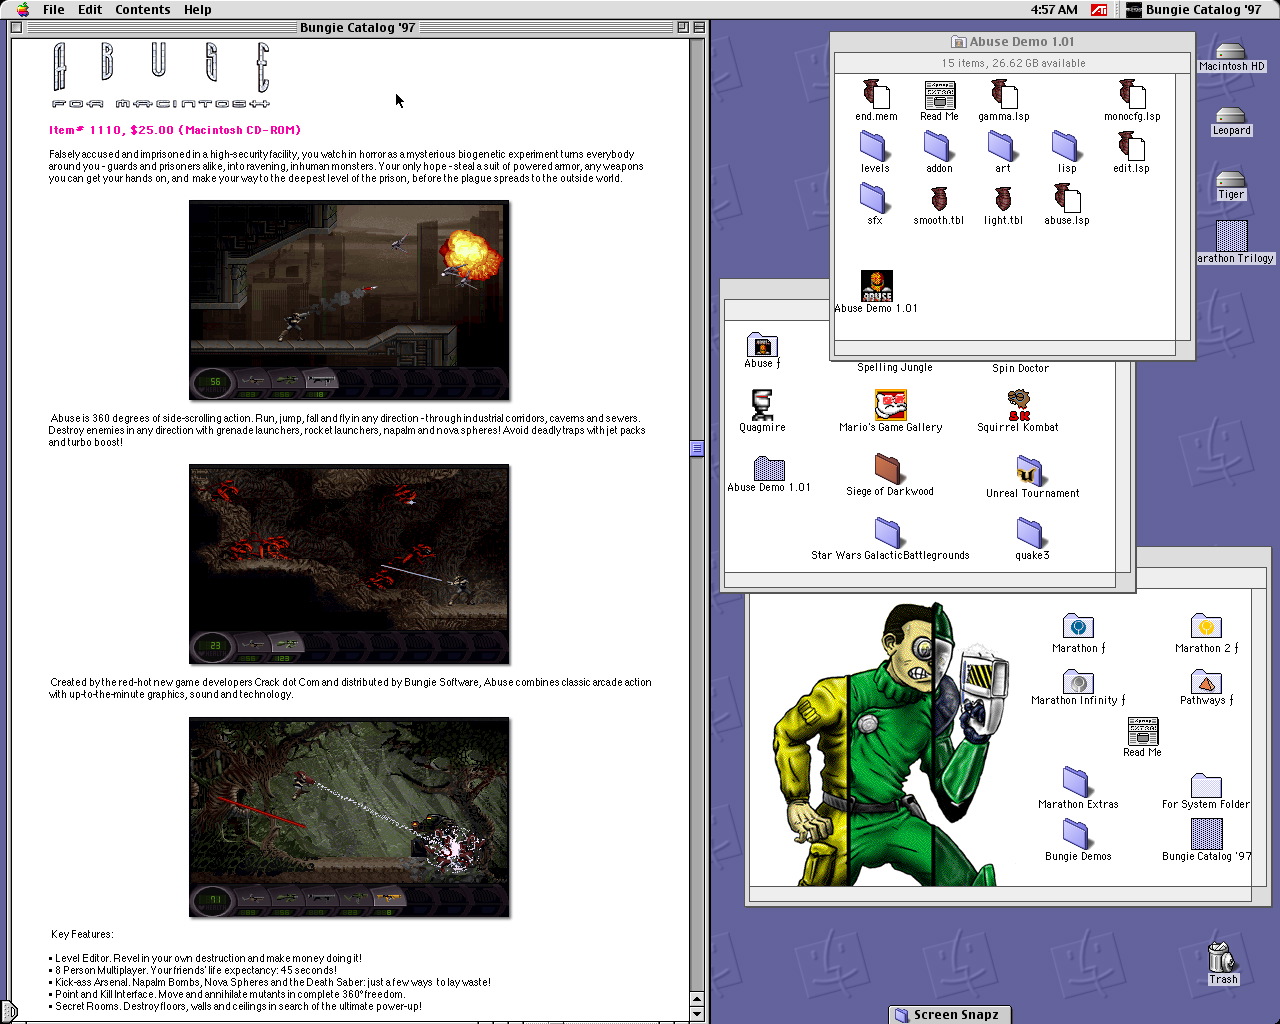Open the levels folder
1280x1024 pixels.
(875, 147)
